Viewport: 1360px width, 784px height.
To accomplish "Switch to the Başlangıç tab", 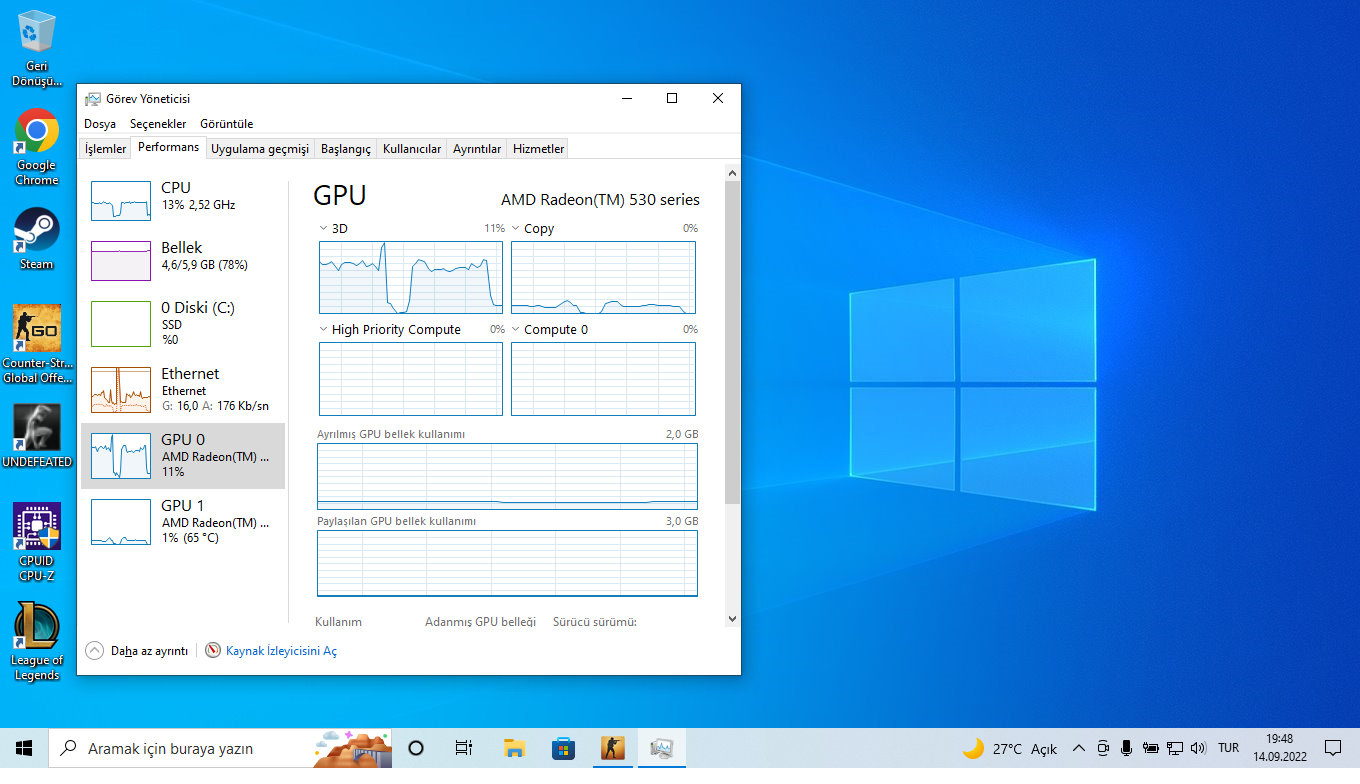I will [x=346, y=149].
